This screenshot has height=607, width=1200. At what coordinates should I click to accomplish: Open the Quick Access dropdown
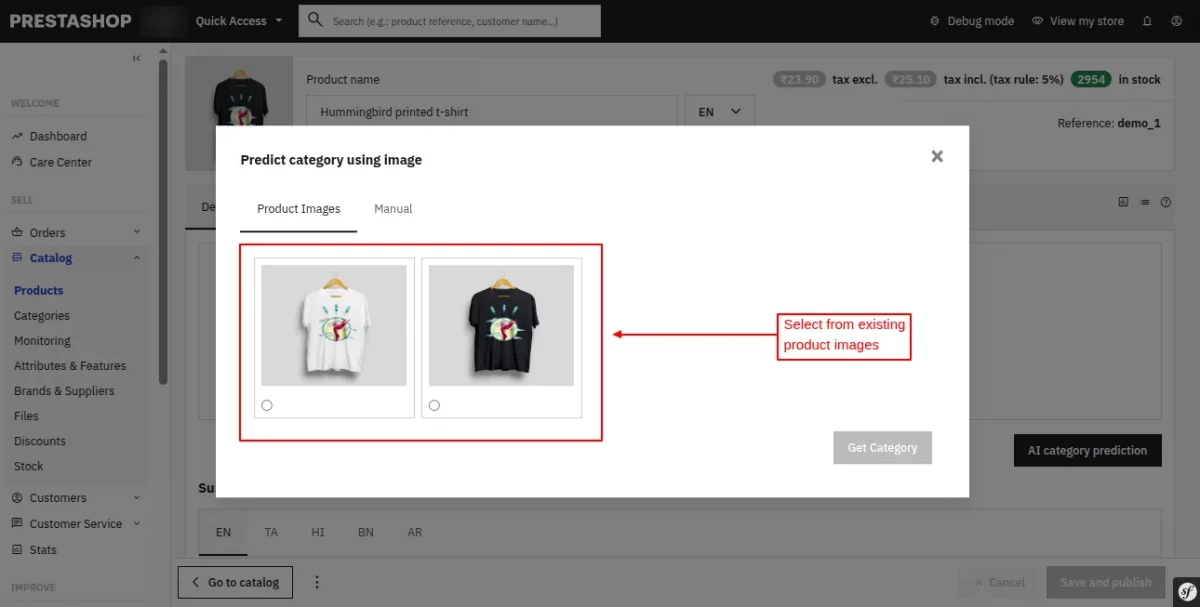(x=238, y=20)
